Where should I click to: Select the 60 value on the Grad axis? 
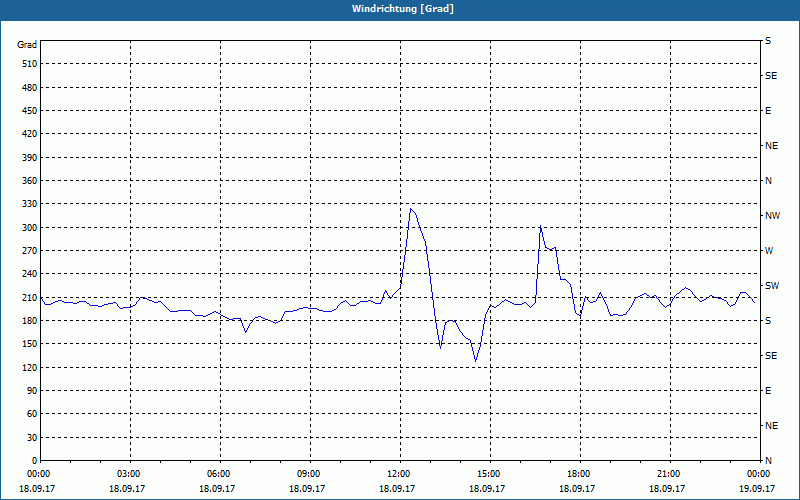pos(32,414)
